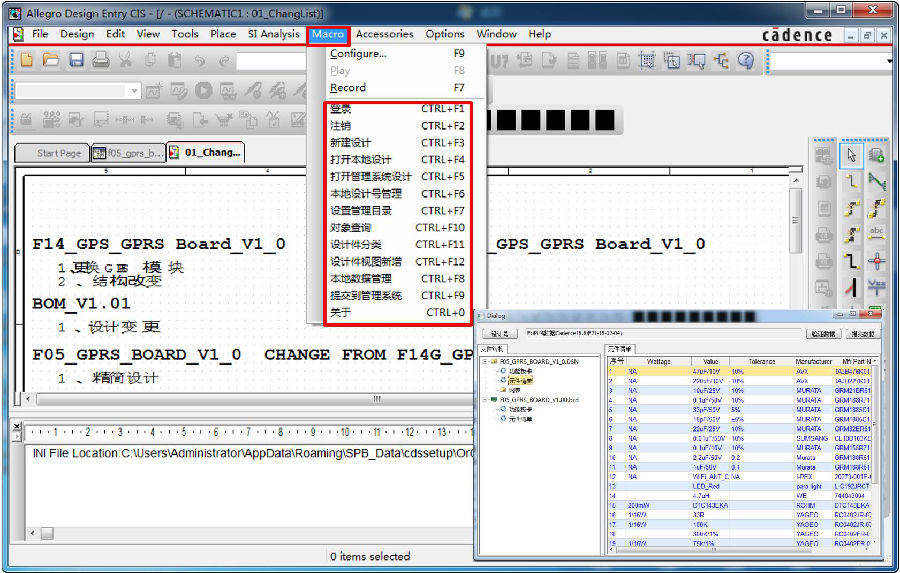
Task: Click the Wattage column header in Dialog
Action: click(658, 361)
